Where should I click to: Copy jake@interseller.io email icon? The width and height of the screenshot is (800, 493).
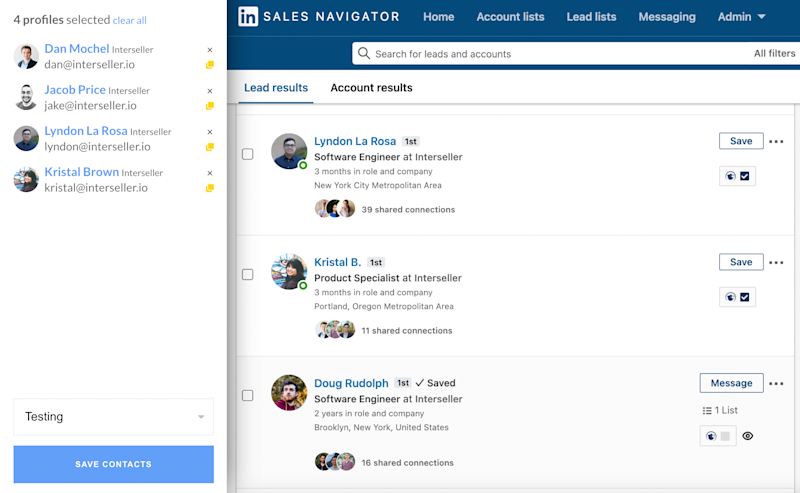coord(210,106)
